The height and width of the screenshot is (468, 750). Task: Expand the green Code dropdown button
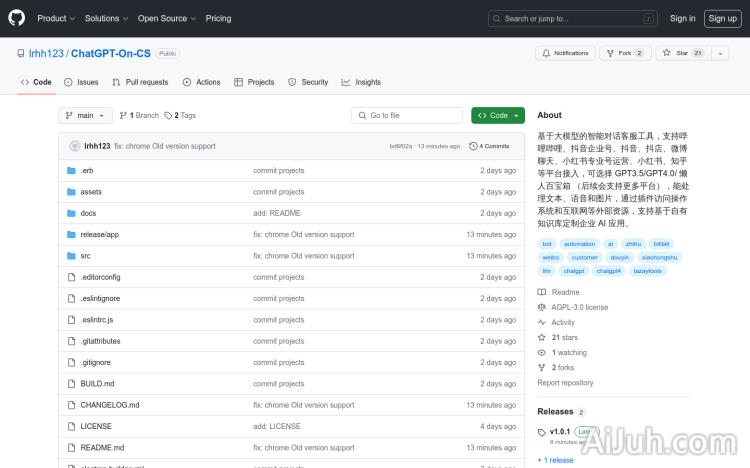coord(497,115)
